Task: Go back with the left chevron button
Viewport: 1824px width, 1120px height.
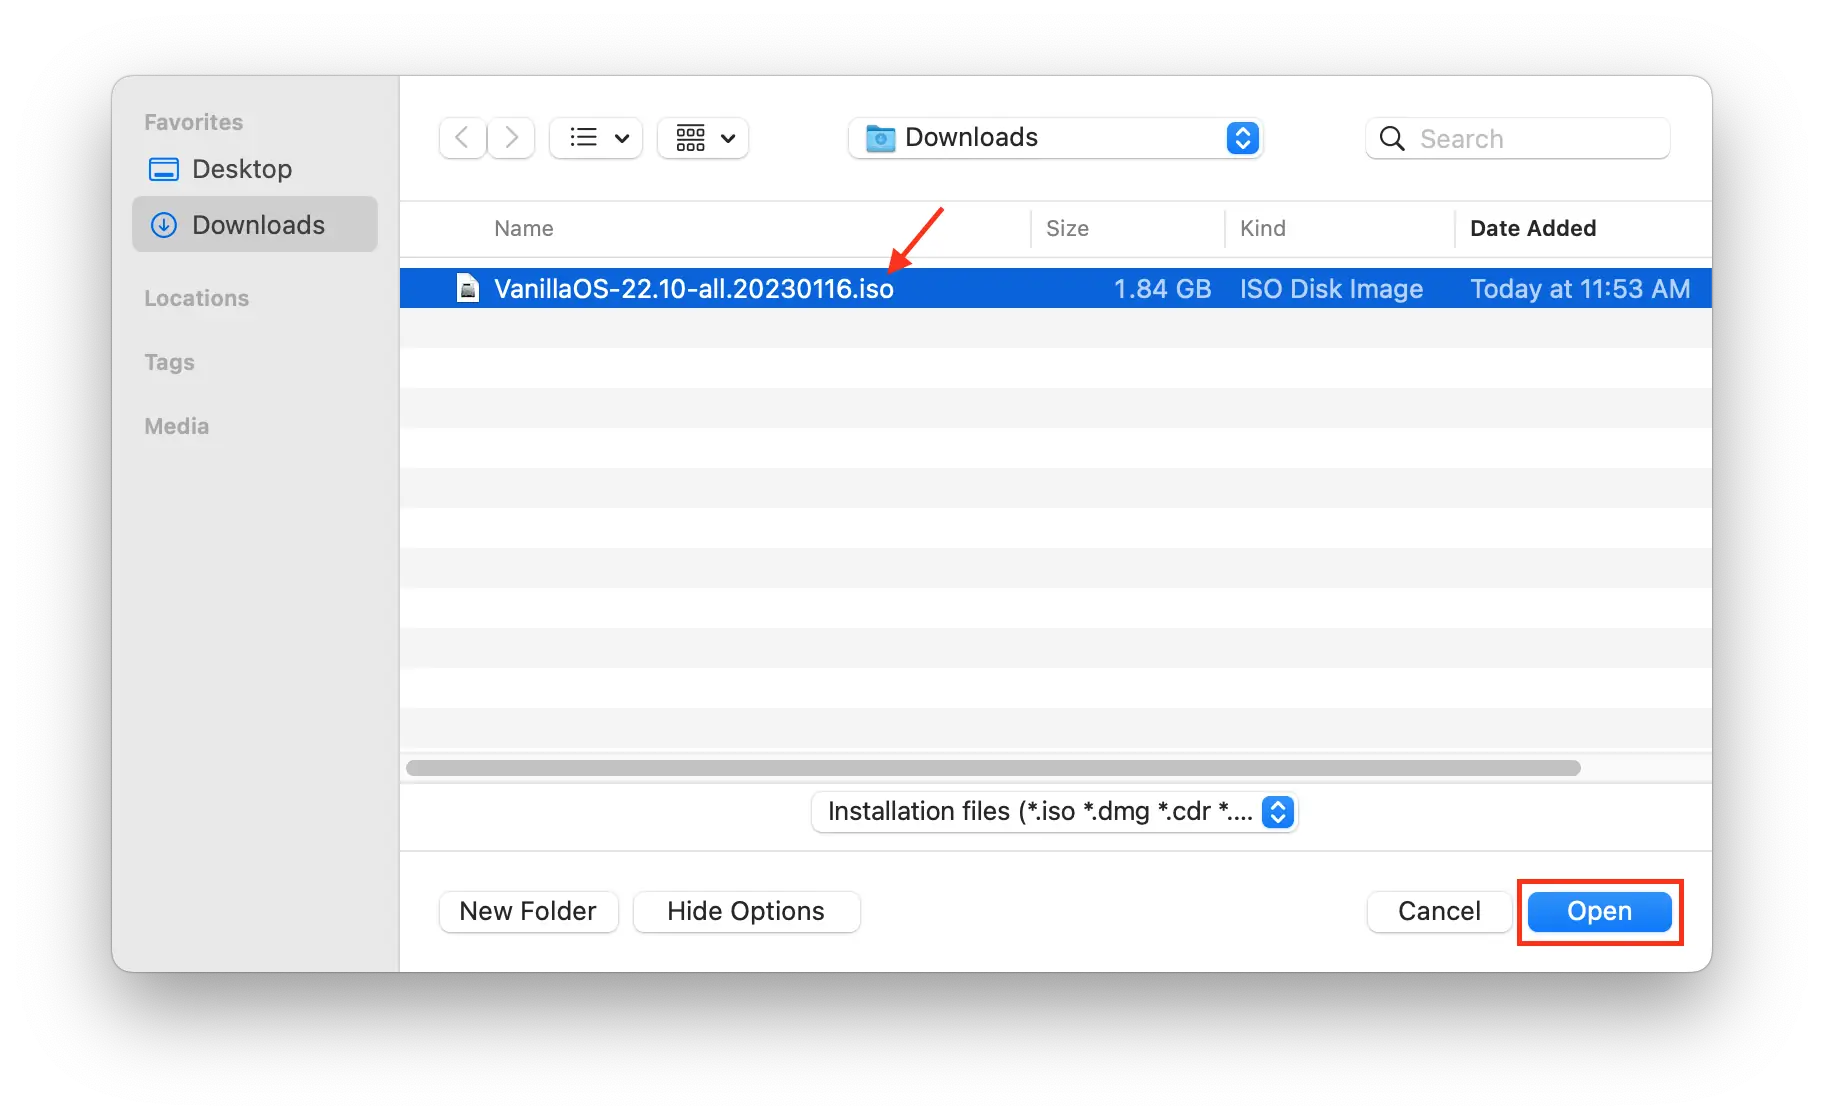Action: click(463, 138)
